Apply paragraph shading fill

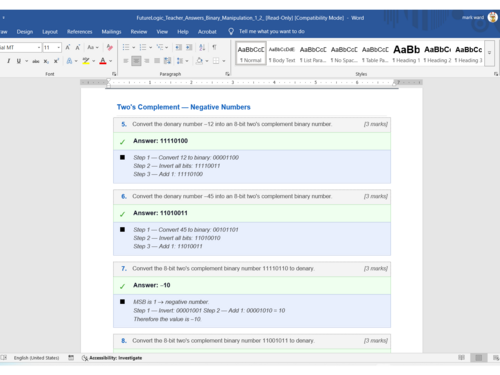click(199, 61)
